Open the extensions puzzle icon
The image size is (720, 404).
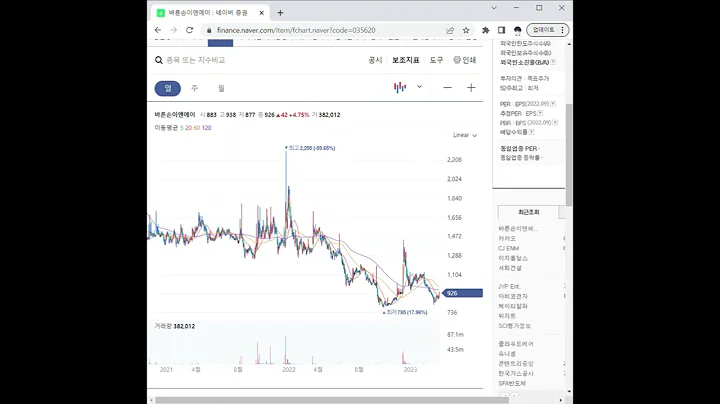[485, 30]
